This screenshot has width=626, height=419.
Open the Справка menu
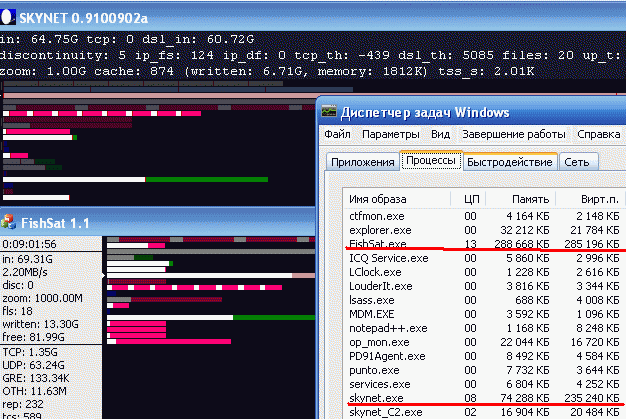point(598,134)
